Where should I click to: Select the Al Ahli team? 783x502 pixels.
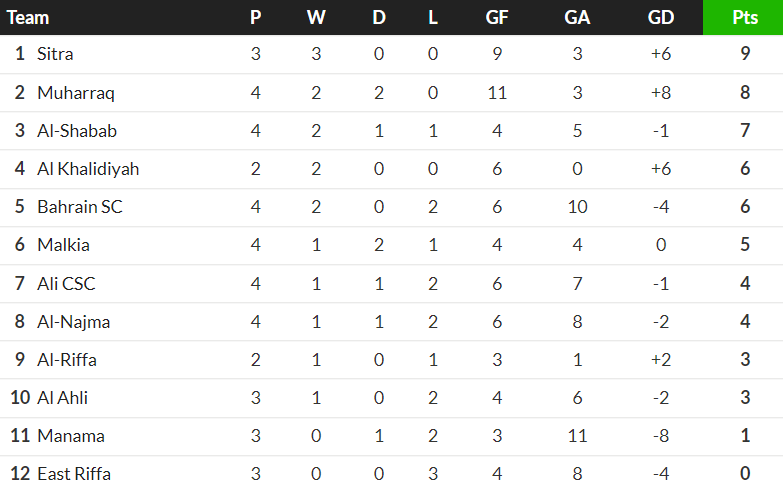pyautogui.click(x=62, y=397)
